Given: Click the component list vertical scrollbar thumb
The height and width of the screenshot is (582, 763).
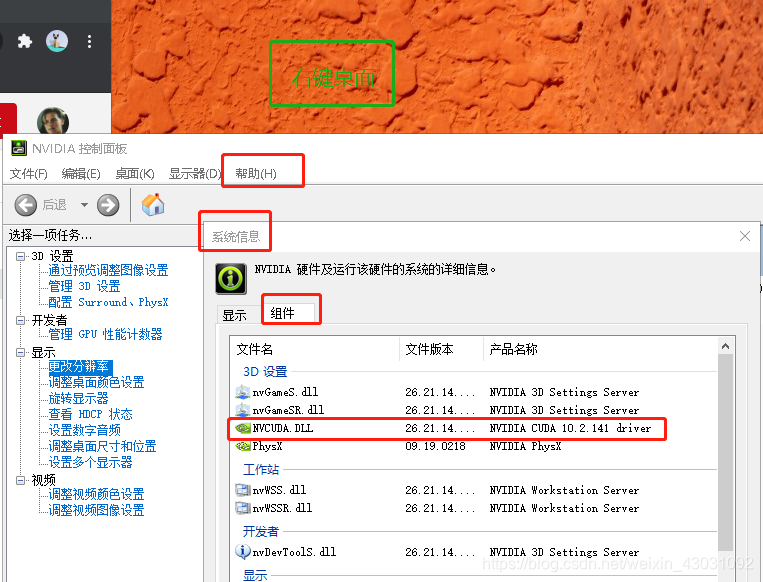Looking at the screenshot, I should coord(725,453).
